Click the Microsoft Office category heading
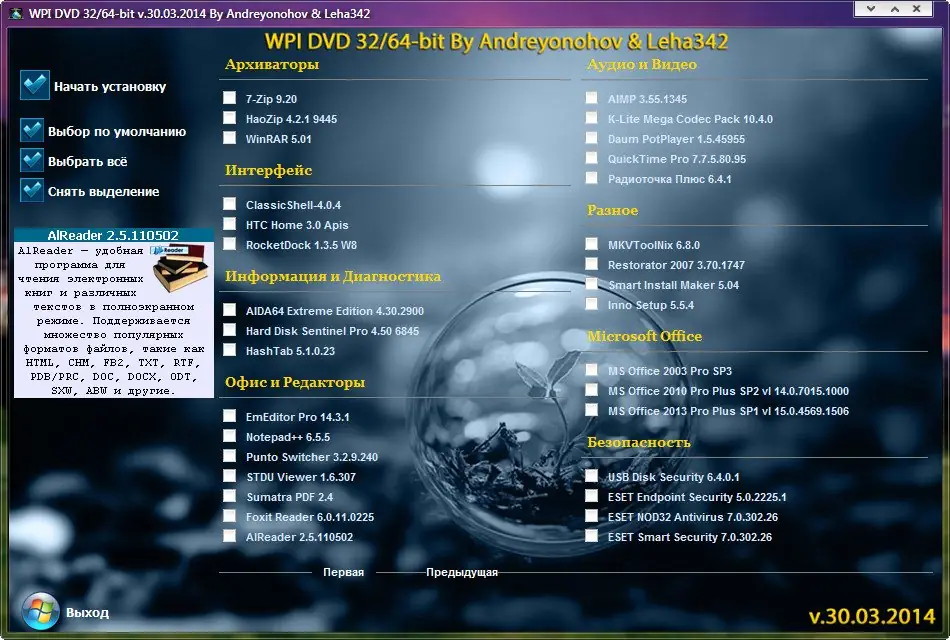The height and width of the screenshot is (640, 950). [x=645, y=336]
